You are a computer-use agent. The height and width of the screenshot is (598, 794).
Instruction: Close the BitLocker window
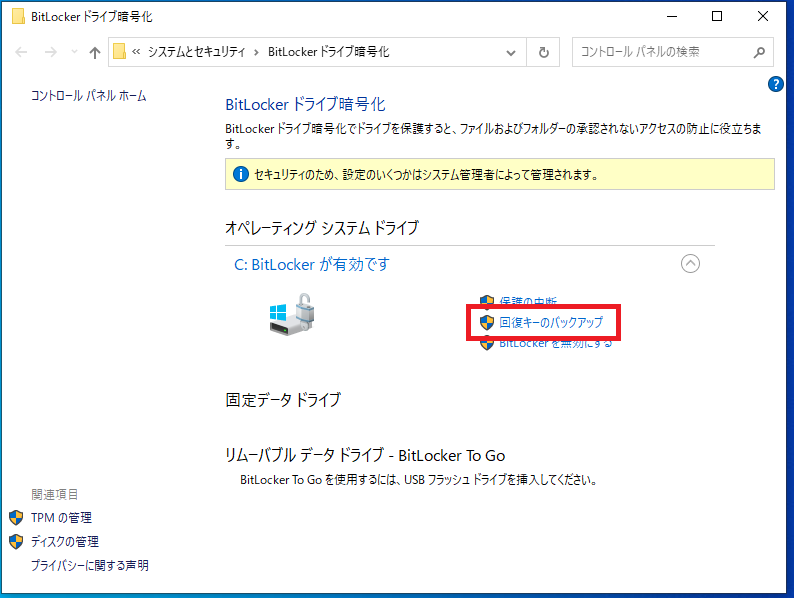click(x=763, y=16)
